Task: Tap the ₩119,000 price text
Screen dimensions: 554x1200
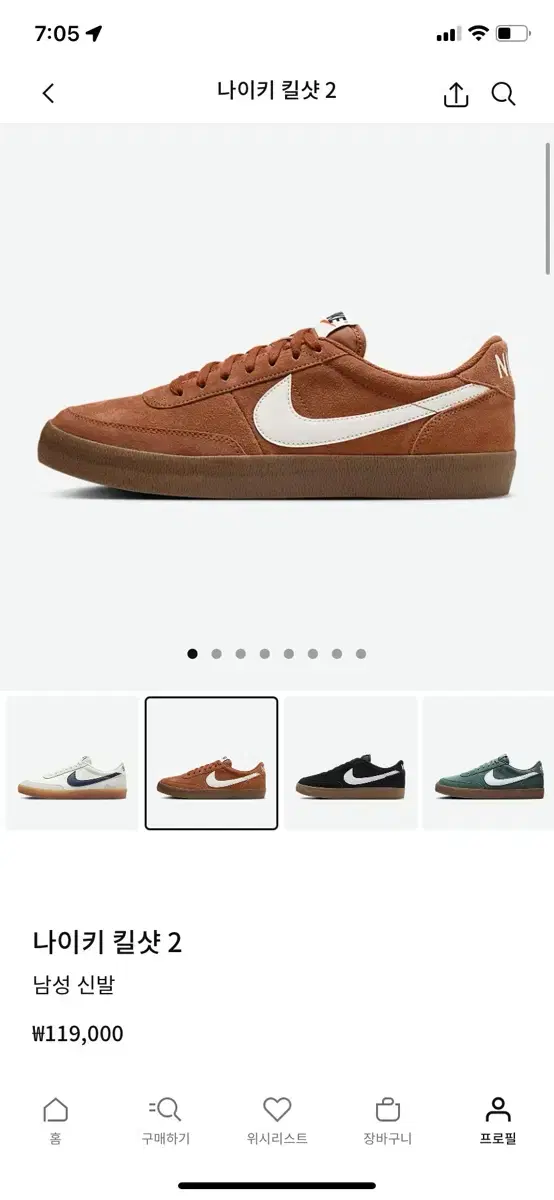Action: pyautogui.click(x=78, y=1034)
